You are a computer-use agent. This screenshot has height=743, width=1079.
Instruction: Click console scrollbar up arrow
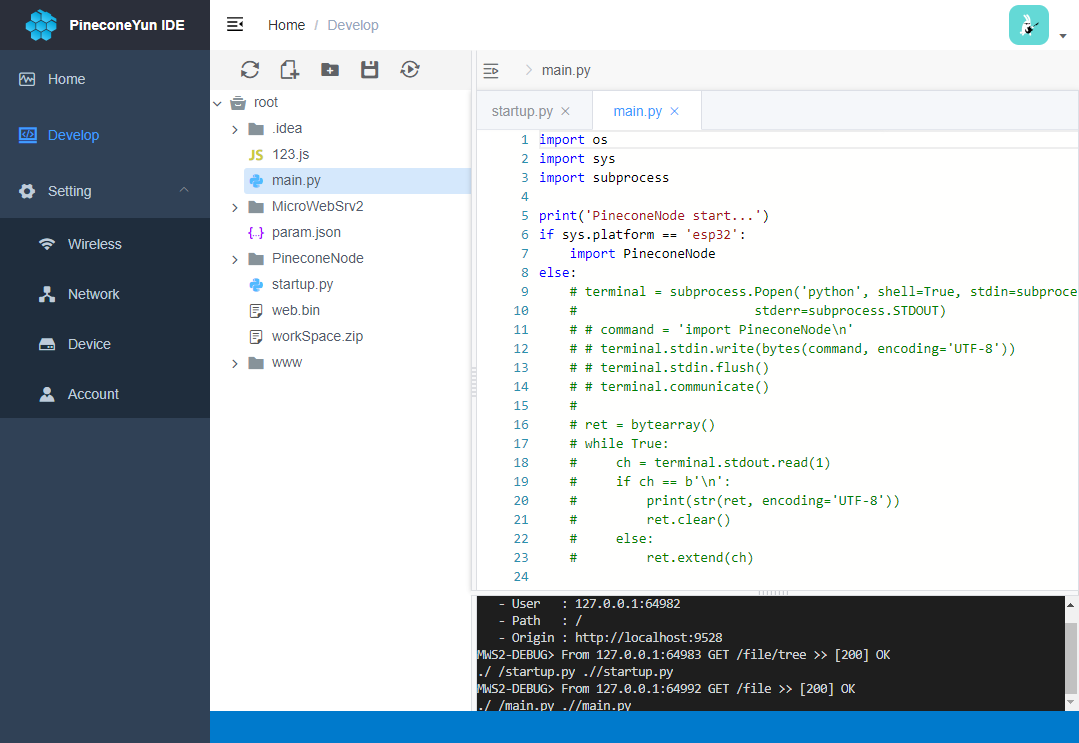(x=1071, y=605)
